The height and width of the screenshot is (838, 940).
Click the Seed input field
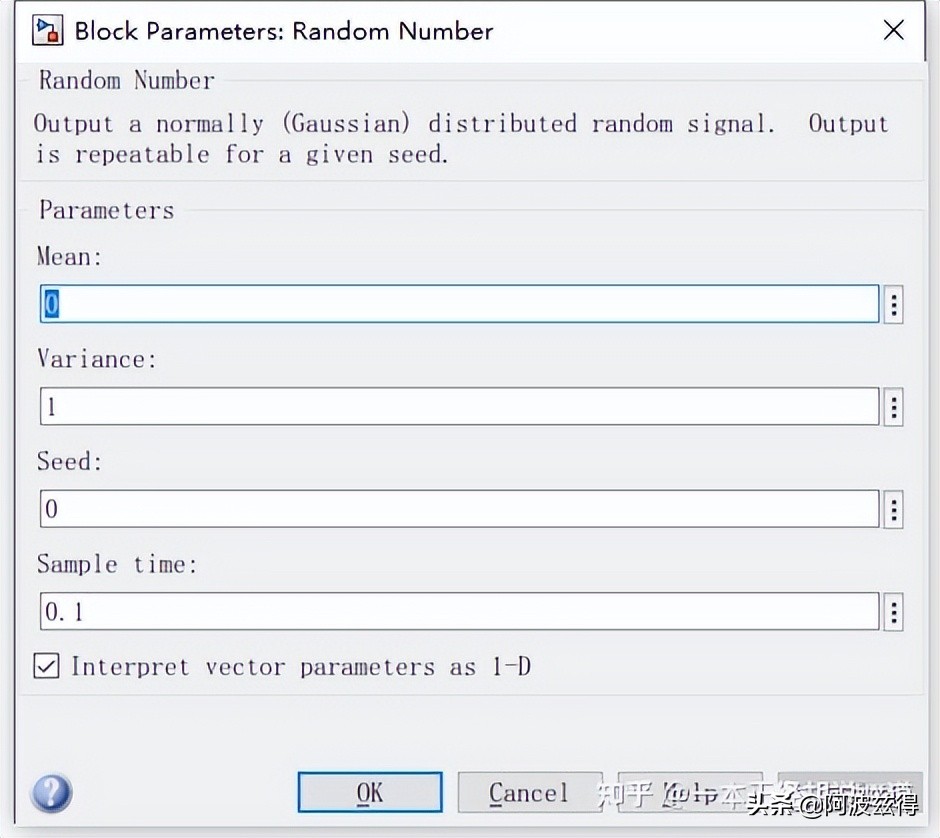coord(460,509)
